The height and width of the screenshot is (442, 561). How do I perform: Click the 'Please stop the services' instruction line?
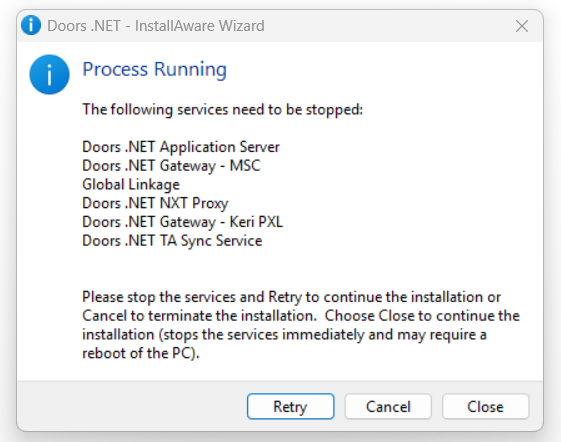point(291,297)
